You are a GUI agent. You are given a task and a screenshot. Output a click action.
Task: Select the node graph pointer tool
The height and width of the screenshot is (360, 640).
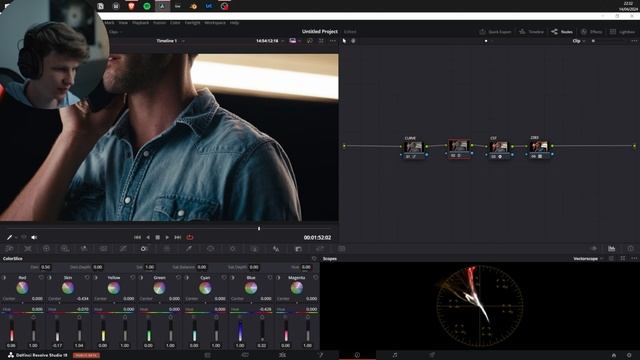tap(344, 41)
